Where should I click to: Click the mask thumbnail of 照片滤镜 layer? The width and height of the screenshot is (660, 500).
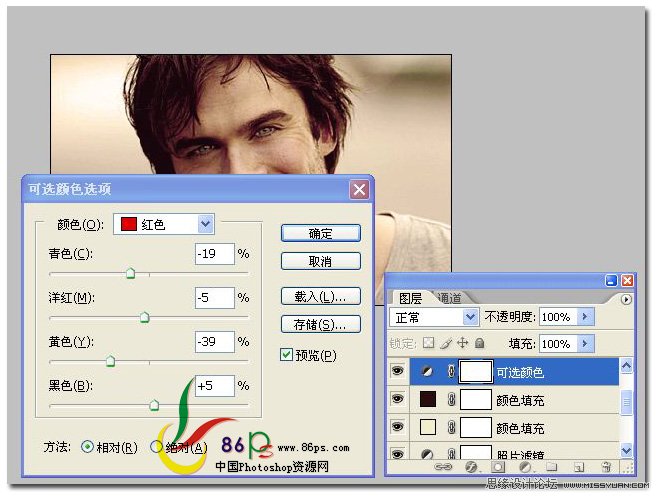coord(476,452)
